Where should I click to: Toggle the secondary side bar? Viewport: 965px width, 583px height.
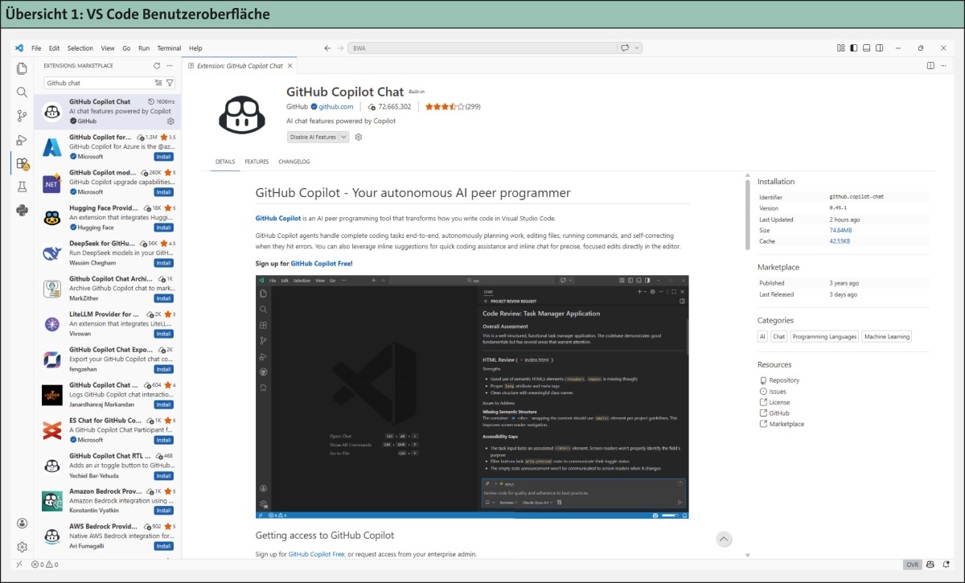[879, 48]
